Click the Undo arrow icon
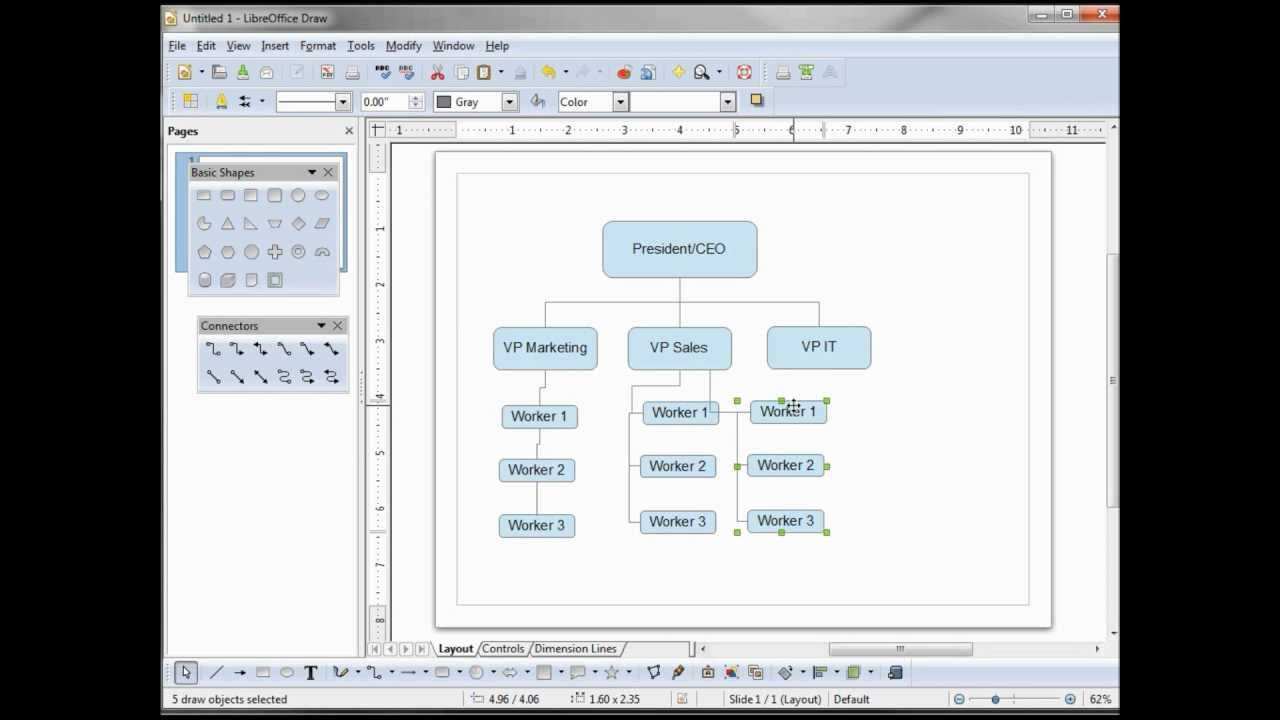Image resolution: width=1280 pixels, height=720 pixels. pos(548,72)
